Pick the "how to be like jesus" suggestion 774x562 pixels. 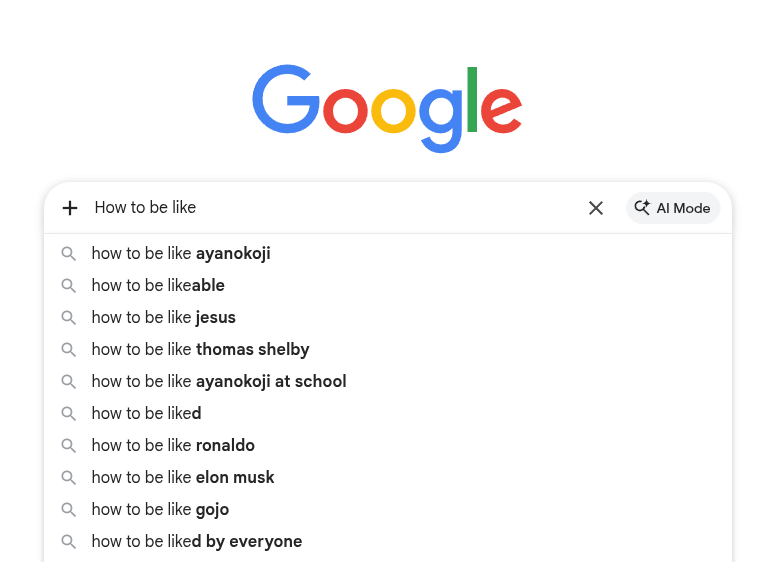pyautogui.click(x=387, y=318)
